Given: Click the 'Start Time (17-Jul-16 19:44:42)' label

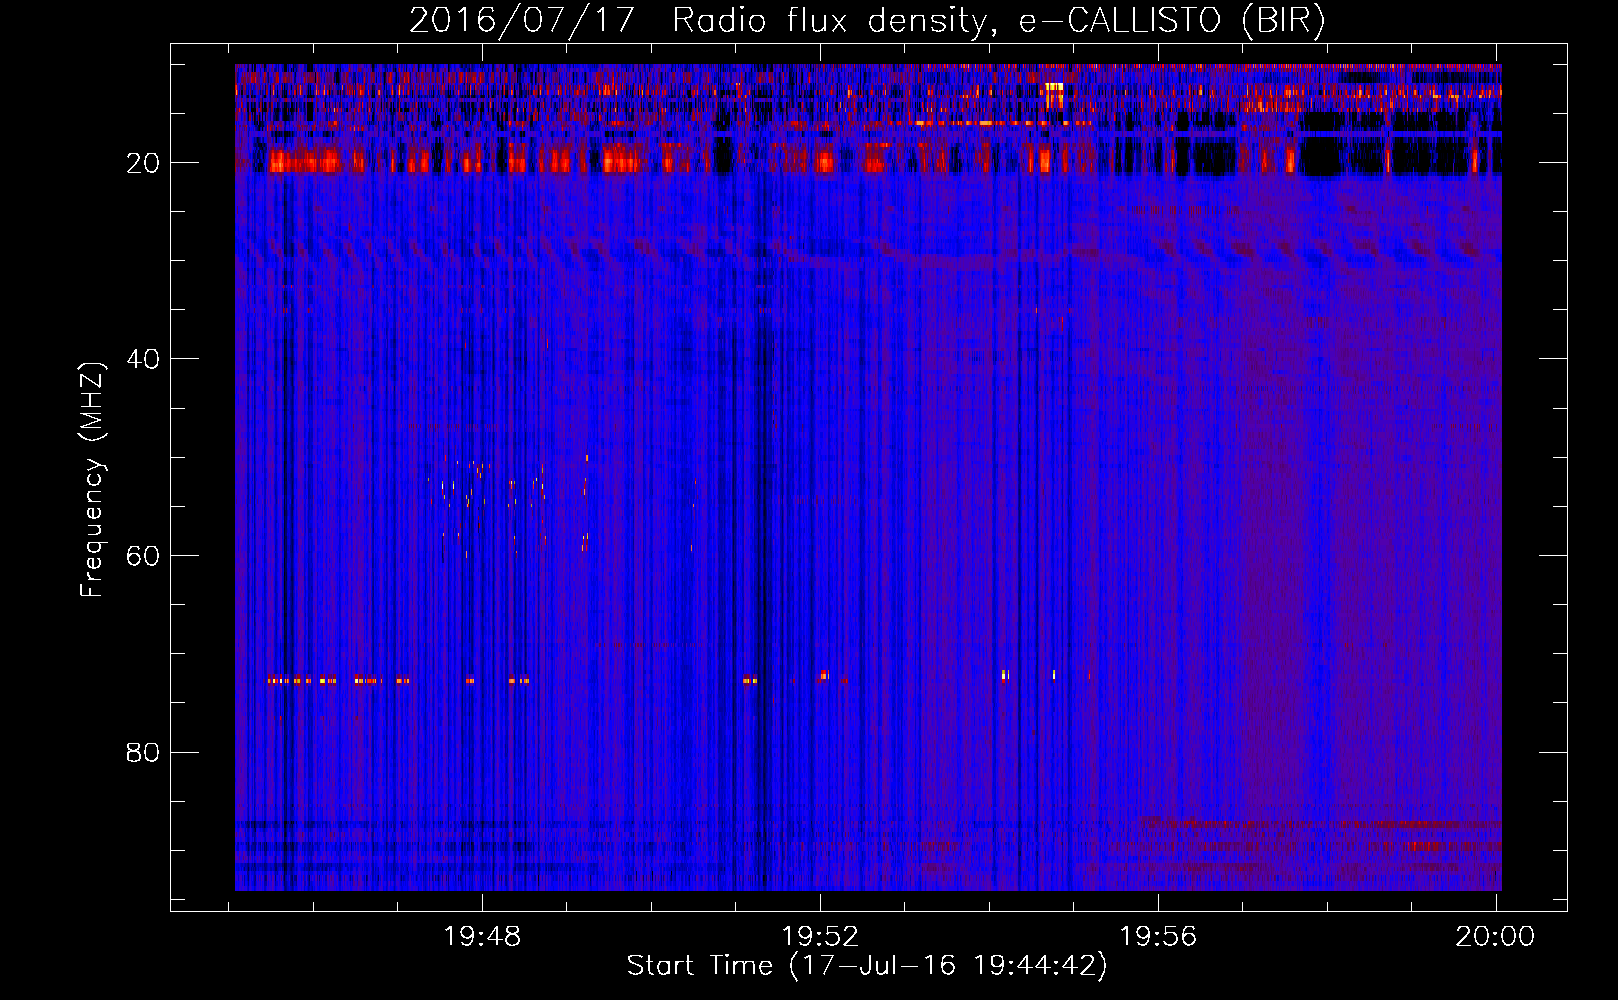Looking at the screenshot, I should [867, 966].
